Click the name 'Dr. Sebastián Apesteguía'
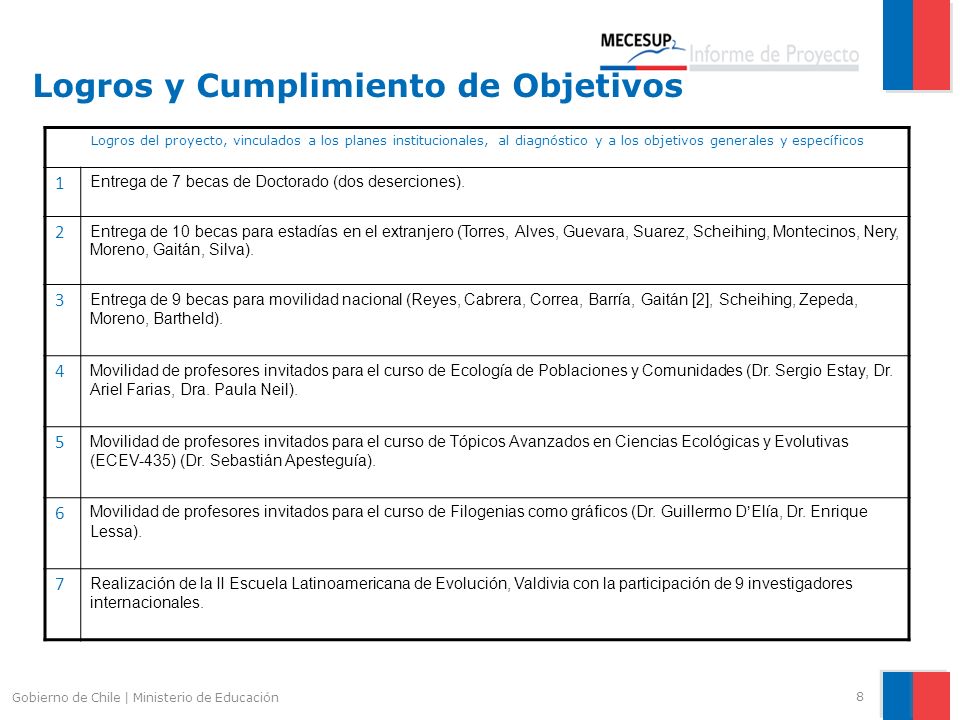 pyautogui.click(x=278, y=461)
